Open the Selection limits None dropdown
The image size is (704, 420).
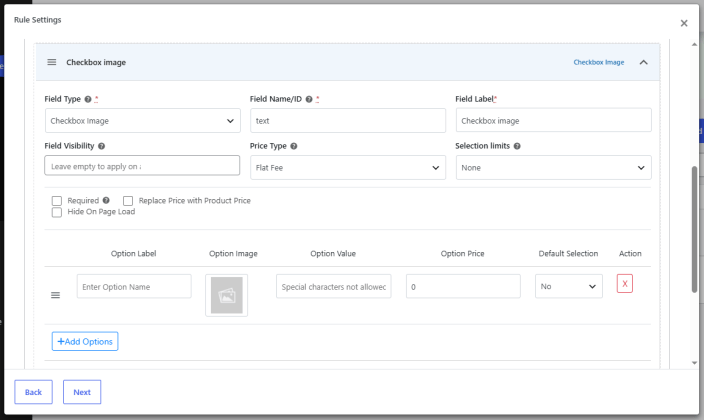coord(554,168)
